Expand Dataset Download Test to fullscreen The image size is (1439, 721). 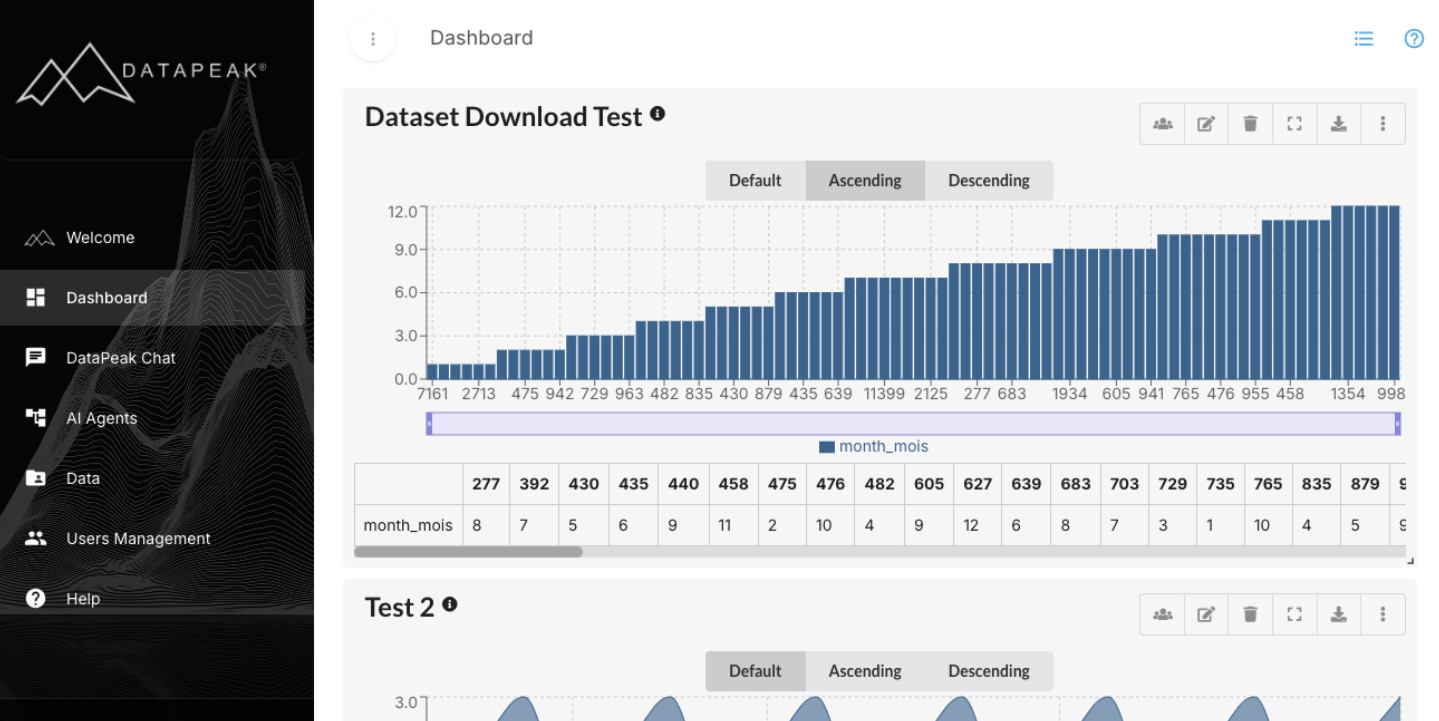click(1294, 123)
